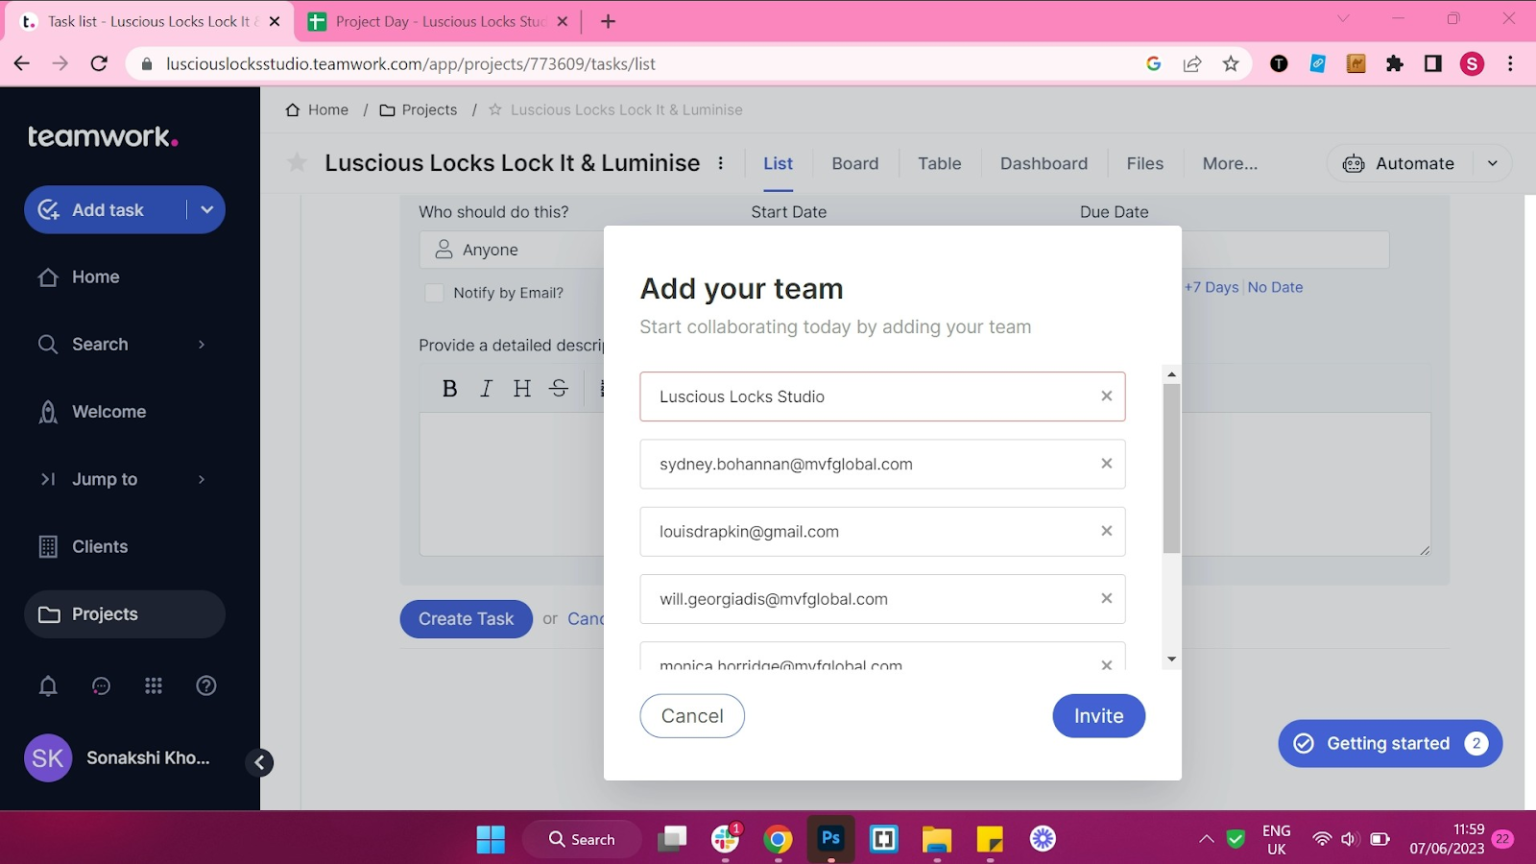Star the Luscious Locks project as favorite
The height and width of the screenshot is (864, 1536).
point(296,162)
